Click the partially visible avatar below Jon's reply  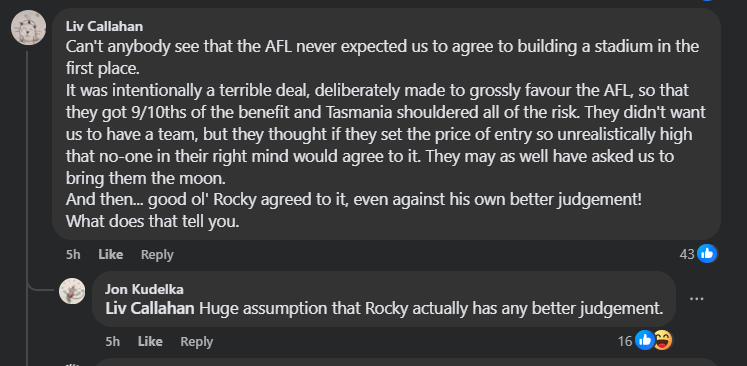click(72, 364)
